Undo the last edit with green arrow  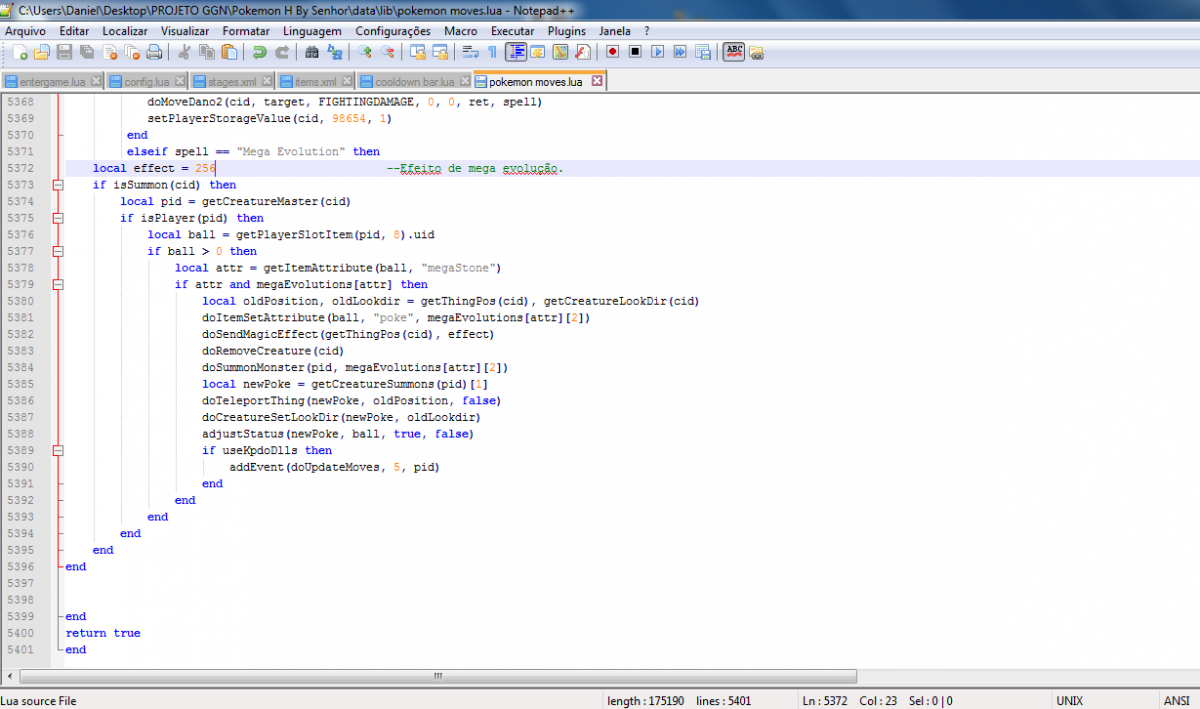click(x=259, y=51)
